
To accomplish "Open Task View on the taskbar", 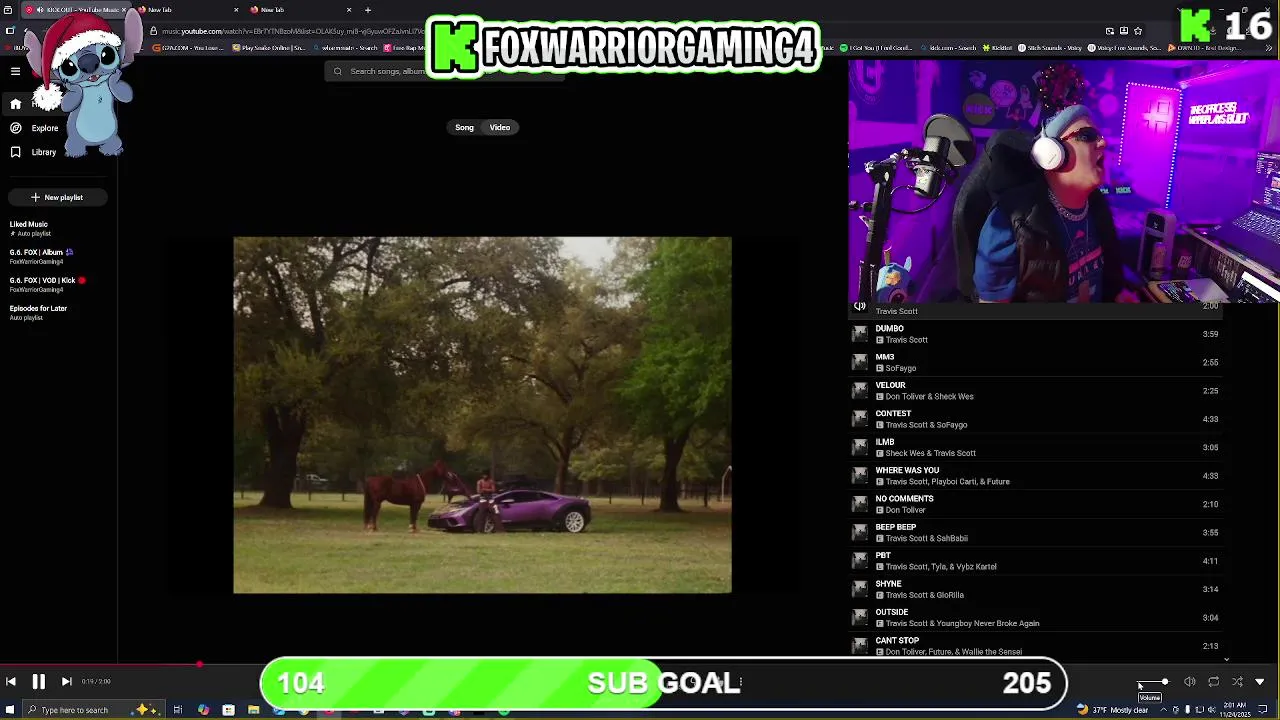I will pos(178,710).
